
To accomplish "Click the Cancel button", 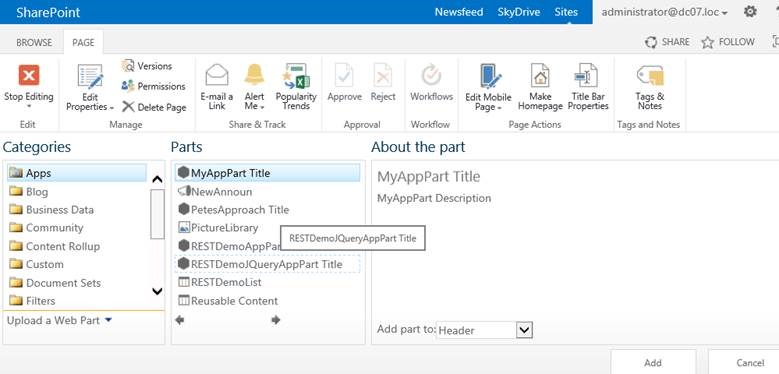I will click(x=743, y=362).
